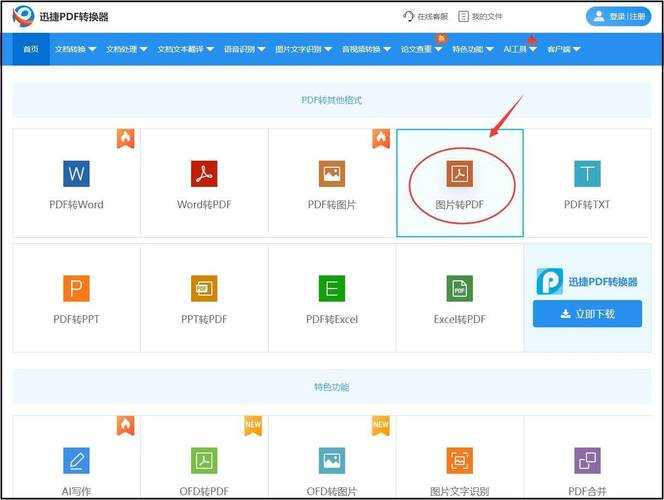Open the PDF合并 merge icon
This screenshot has width=664, height=500.
[x=587, y=460]
